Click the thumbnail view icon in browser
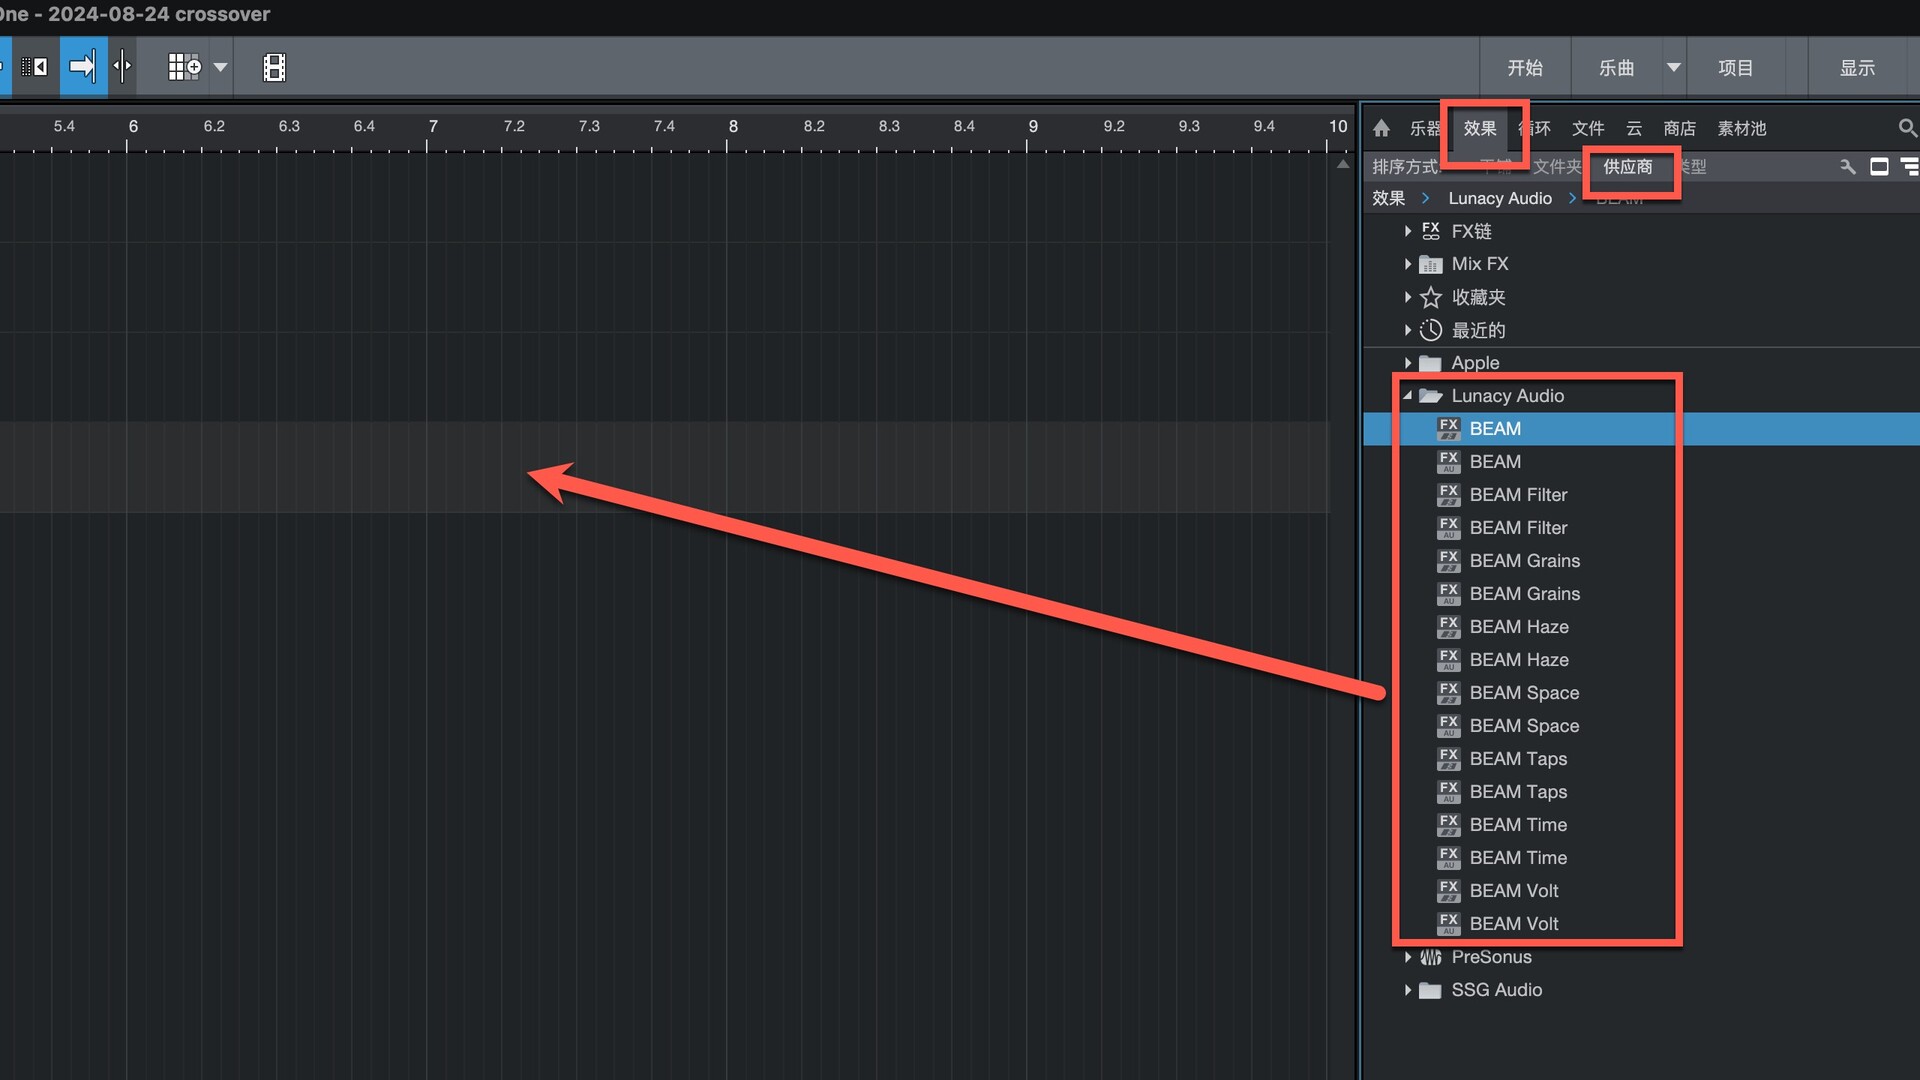The width and height of the screenshot is (1920, 1080). point(1879,167)
